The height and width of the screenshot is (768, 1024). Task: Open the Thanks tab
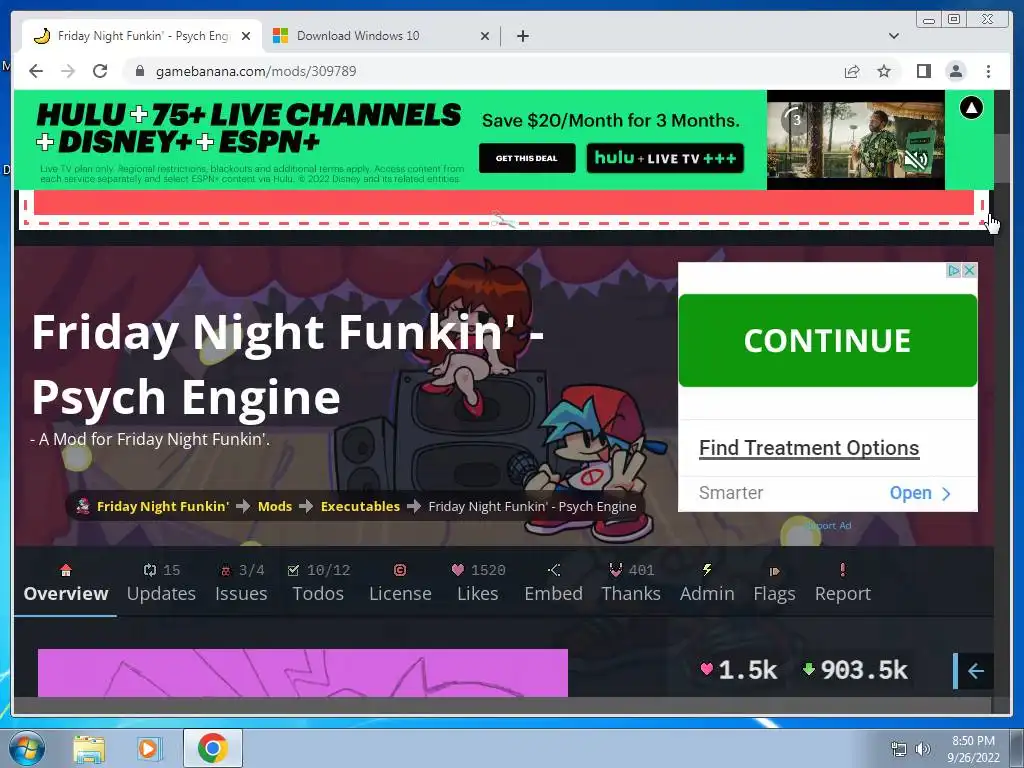(631, 583)
